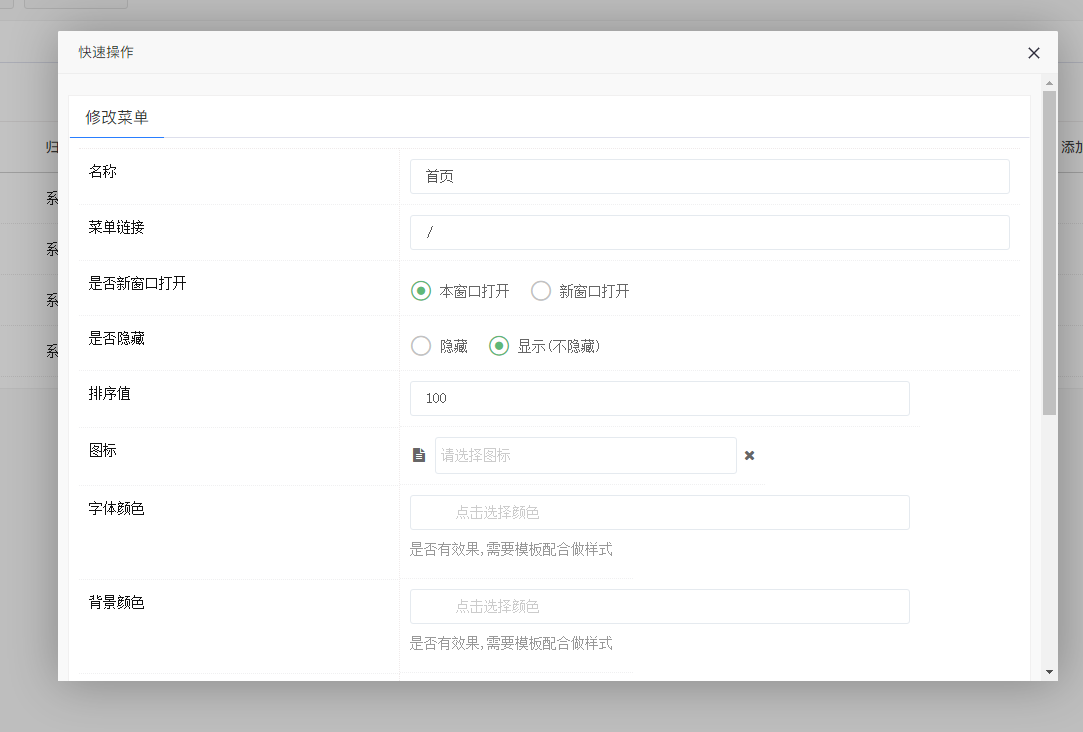Click the scrollbar down arrow in the dialog
The height and width of the screenshot is (732, 1083).
click(x=1049, y=671)
